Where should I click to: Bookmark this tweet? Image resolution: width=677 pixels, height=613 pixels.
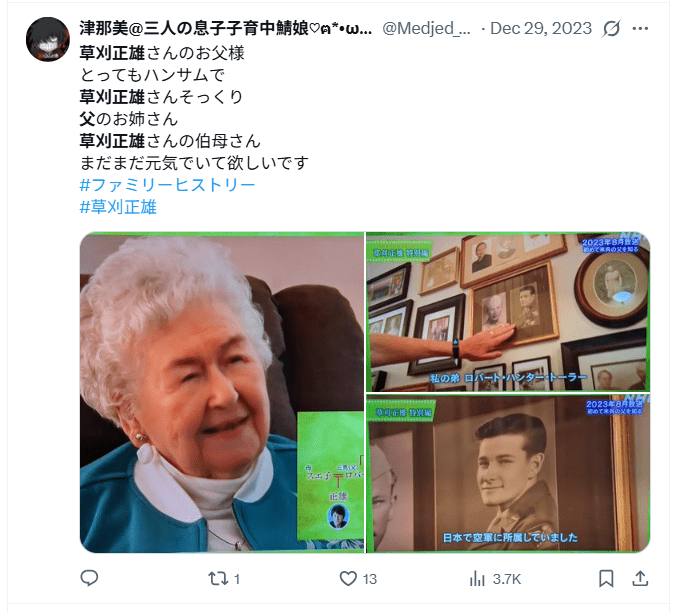tap(606, 578)
